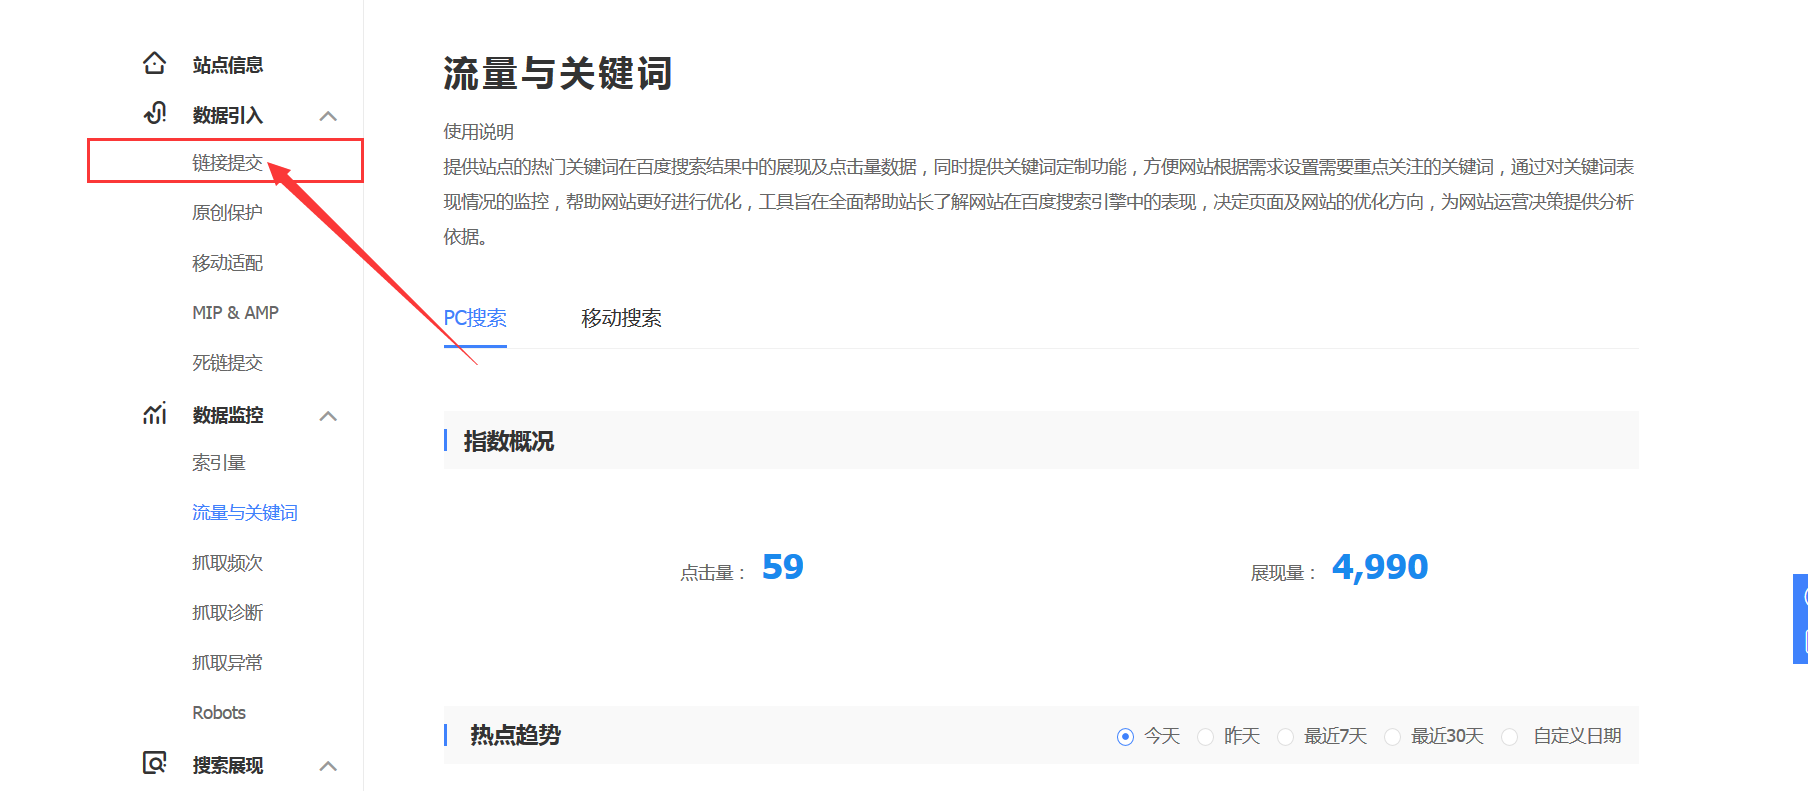Go to MIP & AMP page
This screenshot has height=791, width=1808.
point(235,312)
